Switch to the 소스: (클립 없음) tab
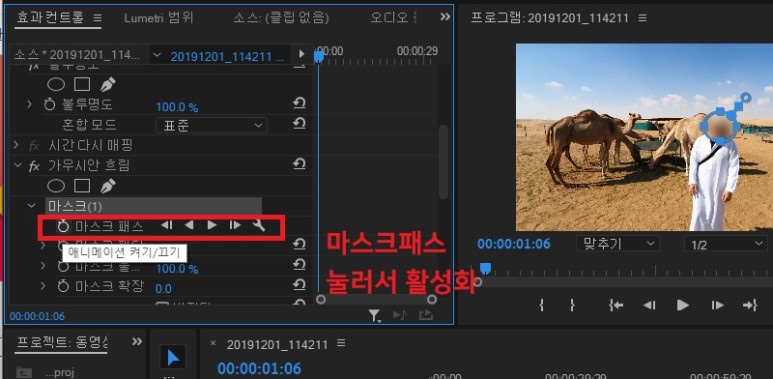 click(x=281, y=18)
